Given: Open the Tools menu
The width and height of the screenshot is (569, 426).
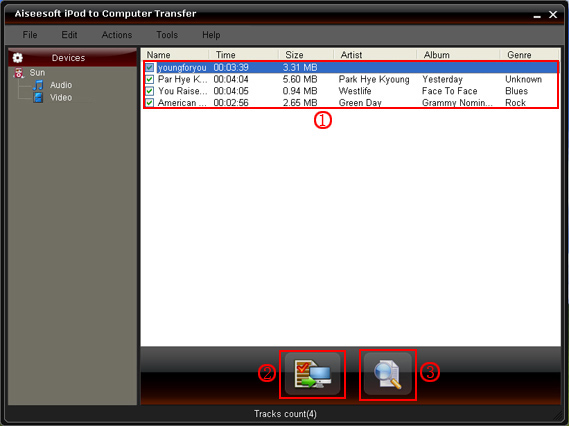Looking at the screenshot, I should 167,35.
